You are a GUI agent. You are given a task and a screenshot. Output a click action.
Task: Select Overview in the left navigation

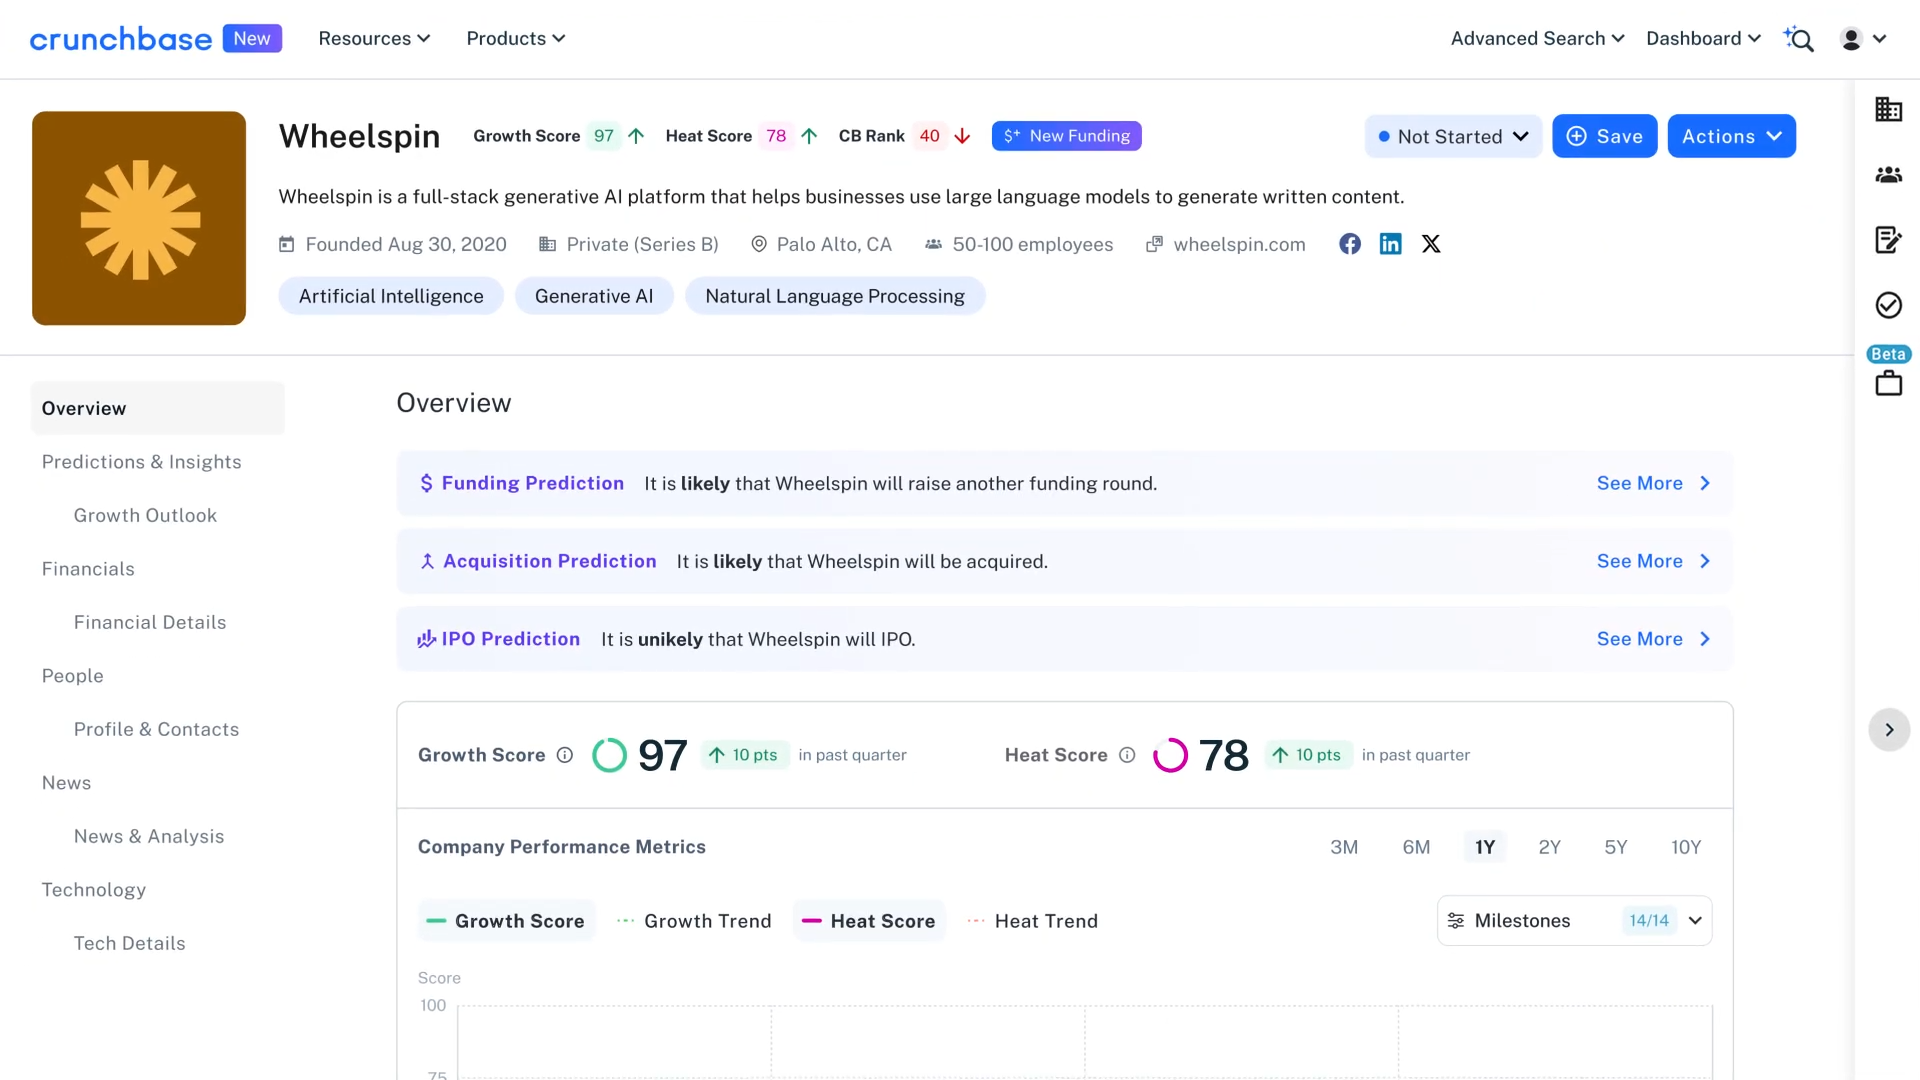pyautogui.click(x=158, y=408)
